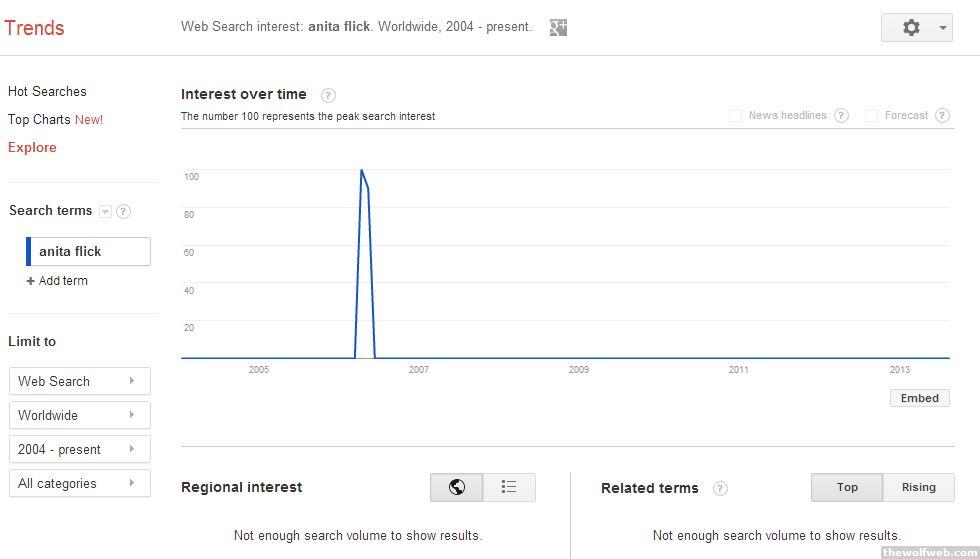Open the Hot Searches page

[47, 91]
